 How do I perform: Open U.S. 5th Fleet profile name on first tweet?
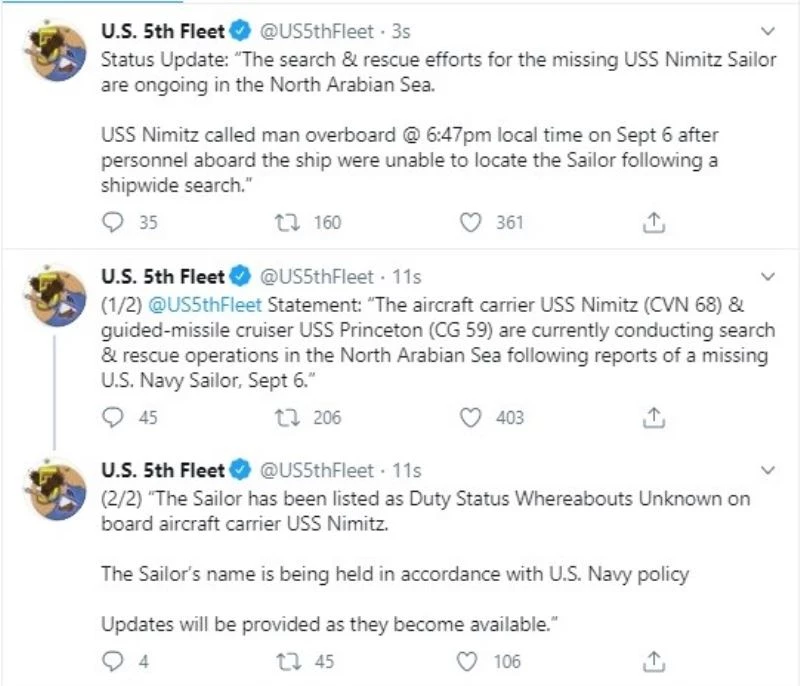(163, 32)
